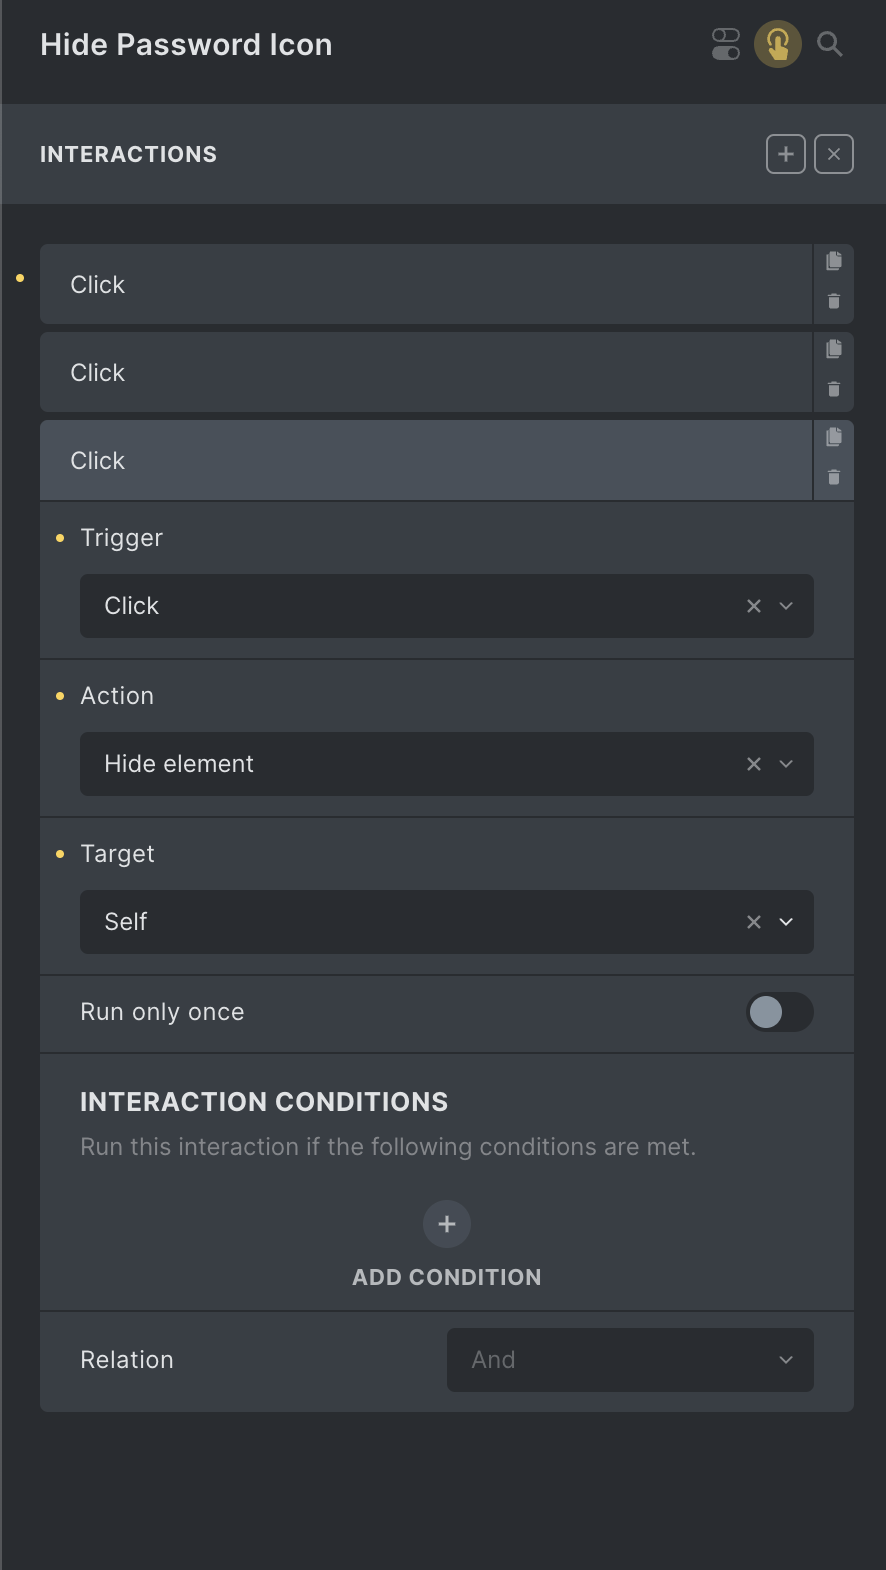This screenshot has height=1570, width=886.
Task: Add a new interaction with plus icon
Action: [x=786, y=154]
